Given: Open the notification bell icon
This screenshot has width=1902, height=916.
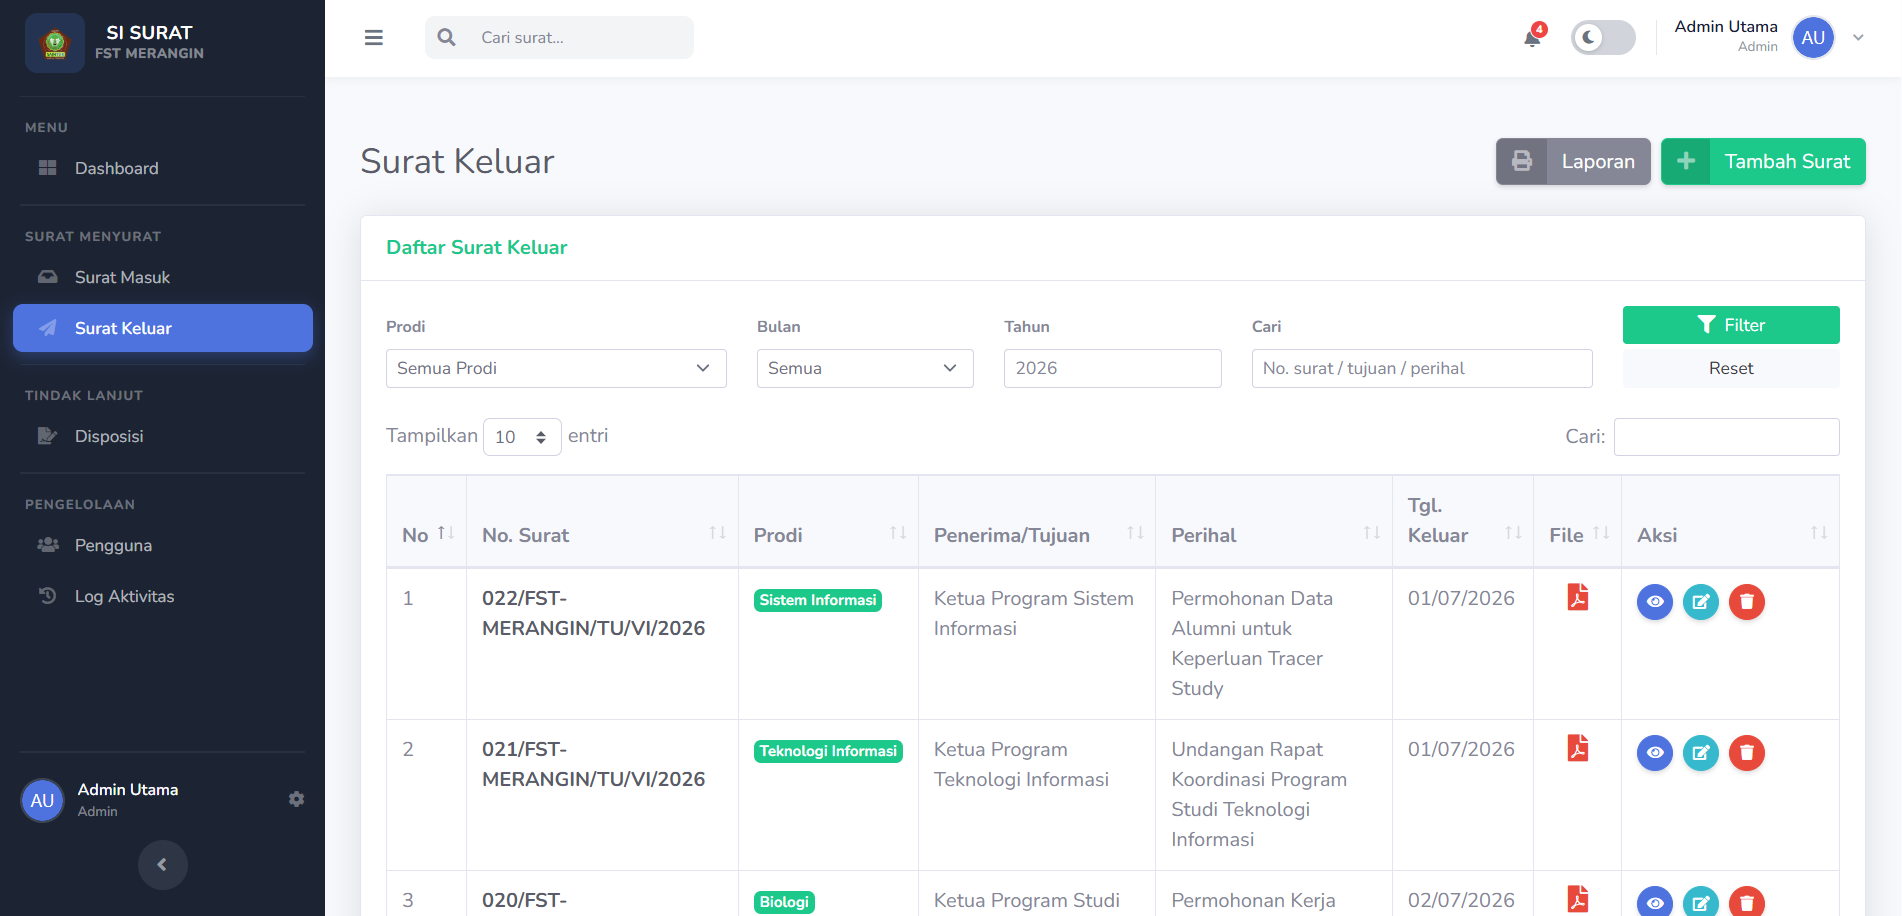Looking at the screenshot, I should [x=1531, y=38].
